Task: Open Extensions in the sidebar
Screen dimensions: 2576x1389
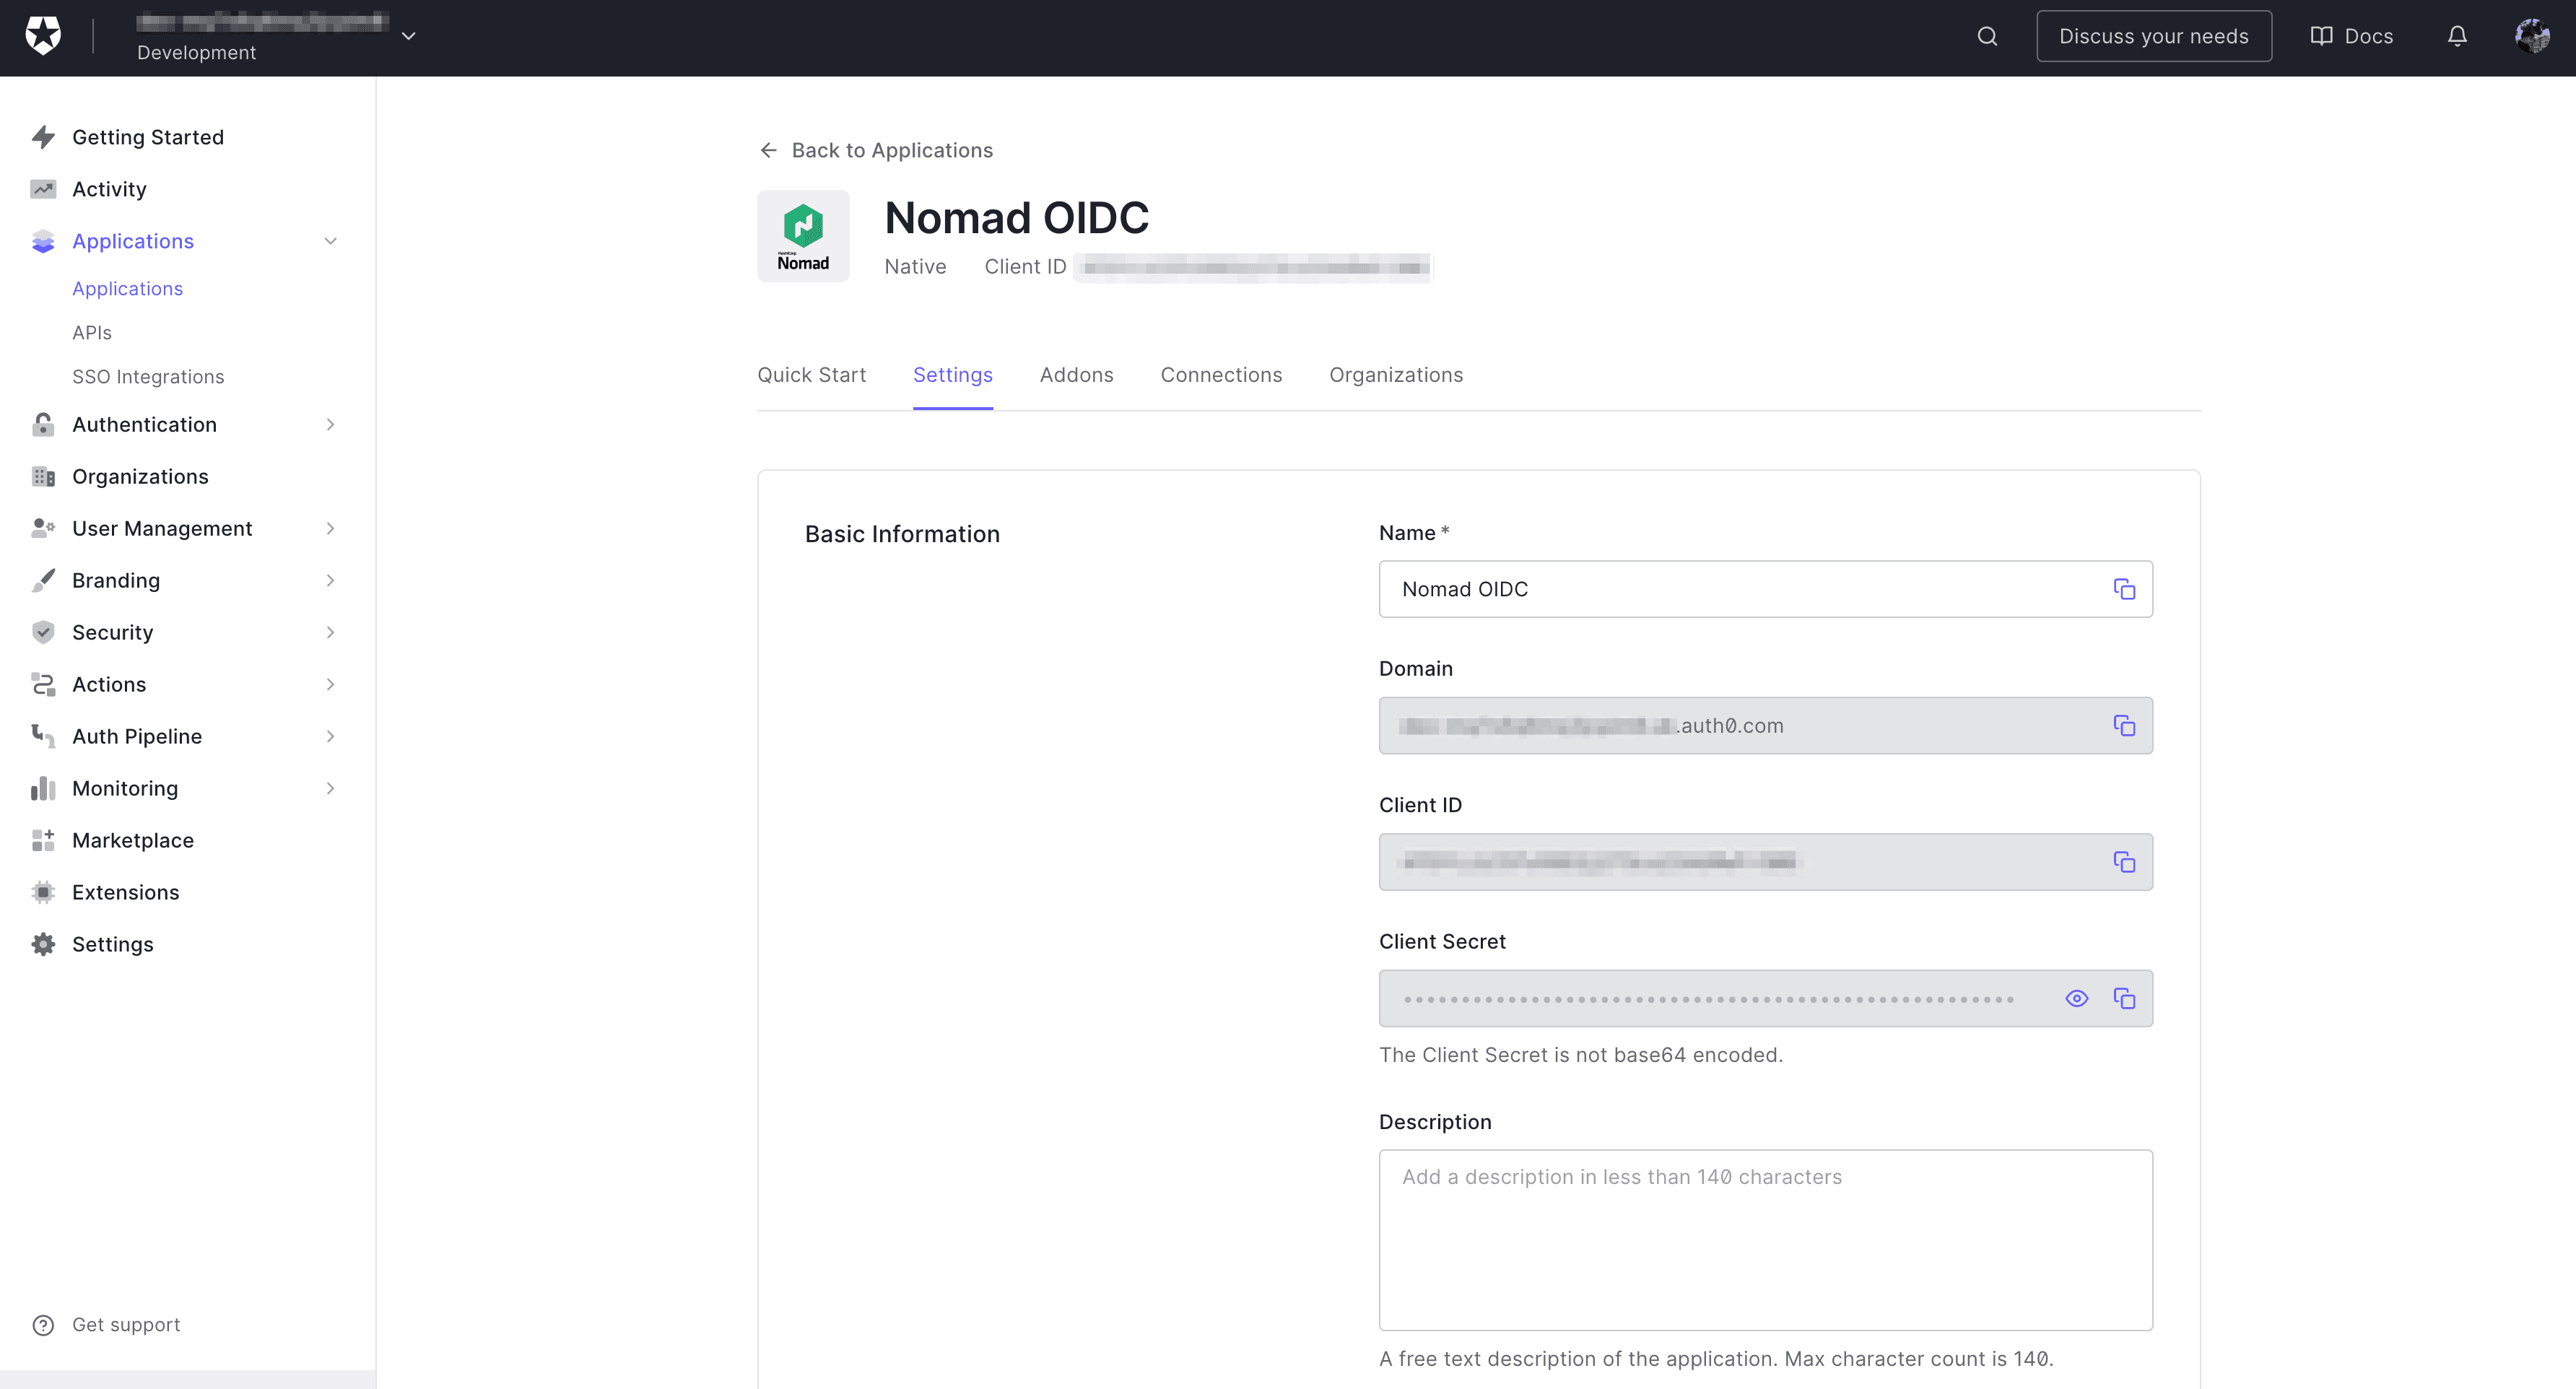Action: point(126,892)
